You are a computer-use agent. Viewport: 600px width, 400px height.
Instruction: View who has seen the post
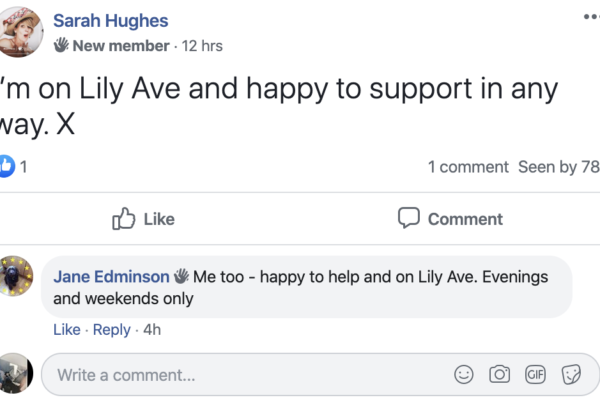[x=558, y=167]
